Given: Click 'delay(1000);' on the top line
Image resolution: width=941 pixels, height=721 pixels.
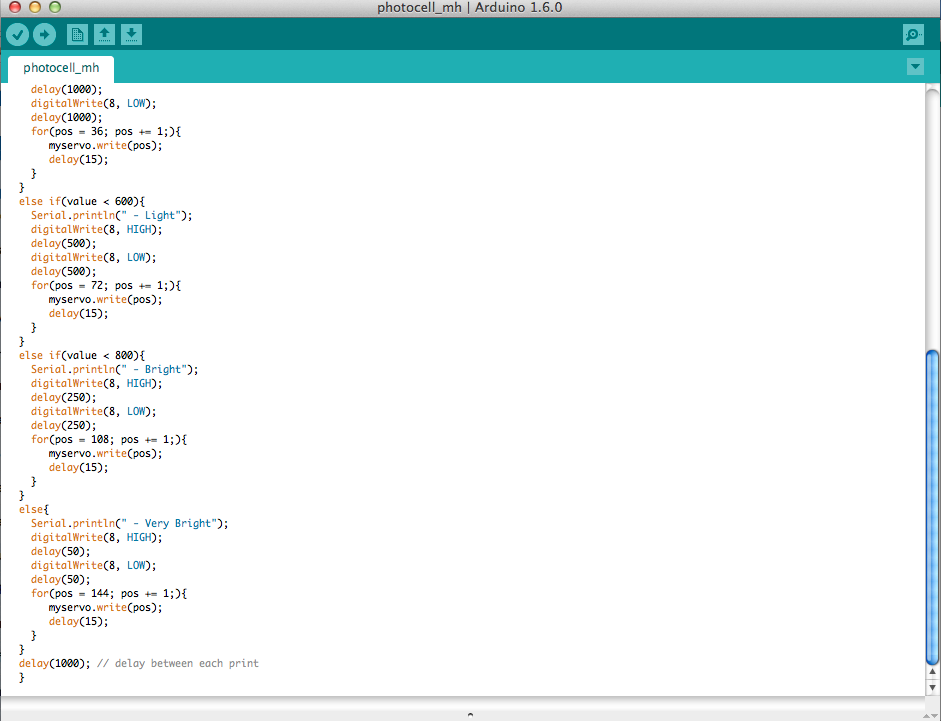Looking at the screenshot, I should pos(67,89).
